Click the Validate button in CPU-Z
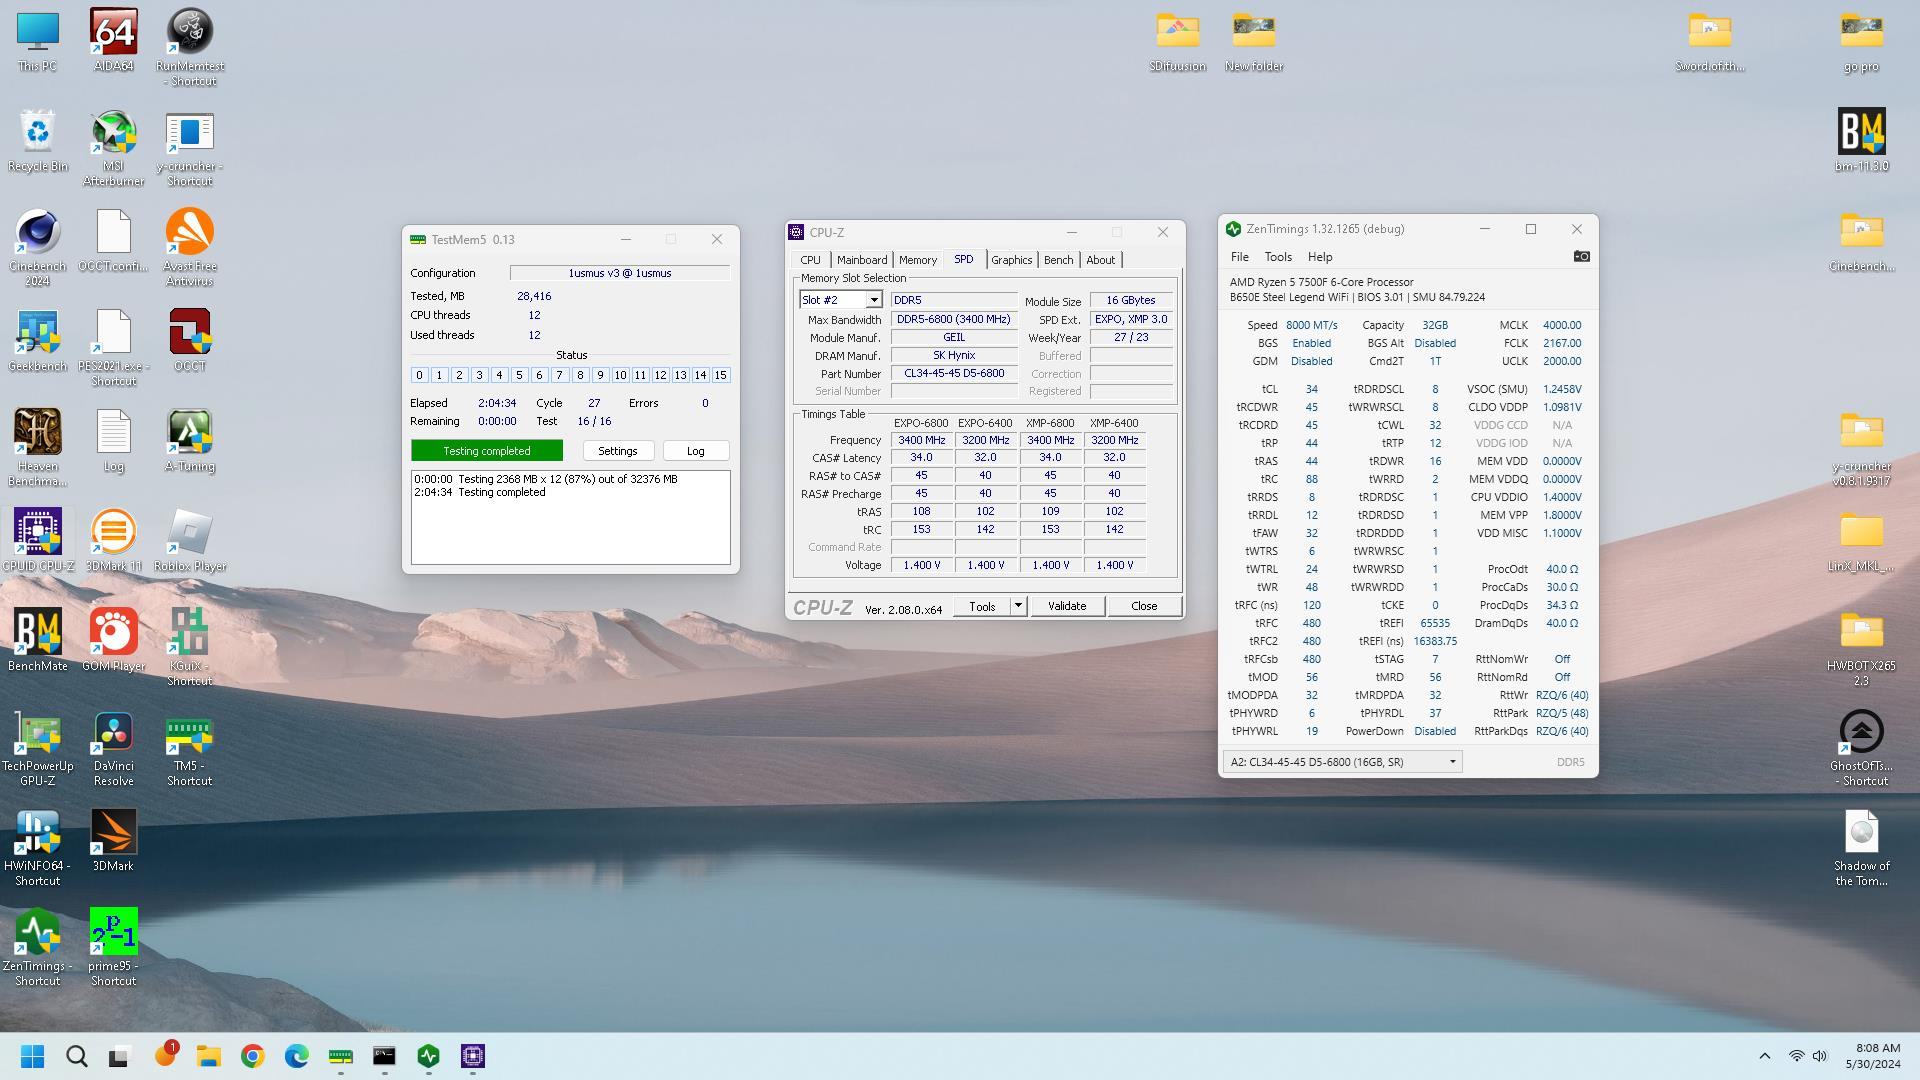 coord(1066,606)
